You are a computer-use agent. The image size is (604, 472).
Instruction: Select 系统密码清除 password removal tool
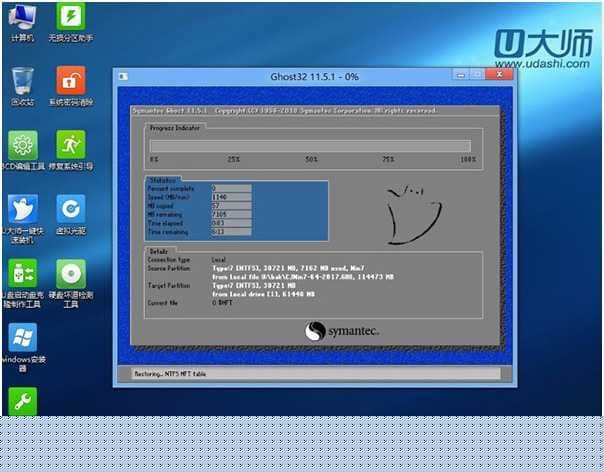(x=70, y=81)
